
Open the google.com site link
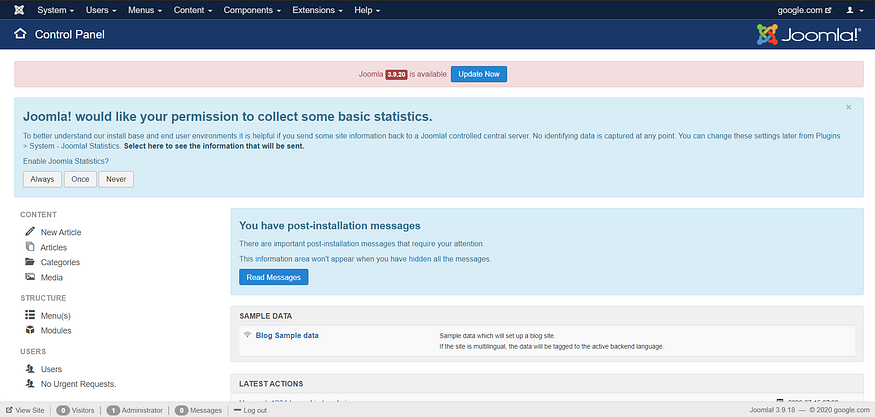tap(804, 10)
